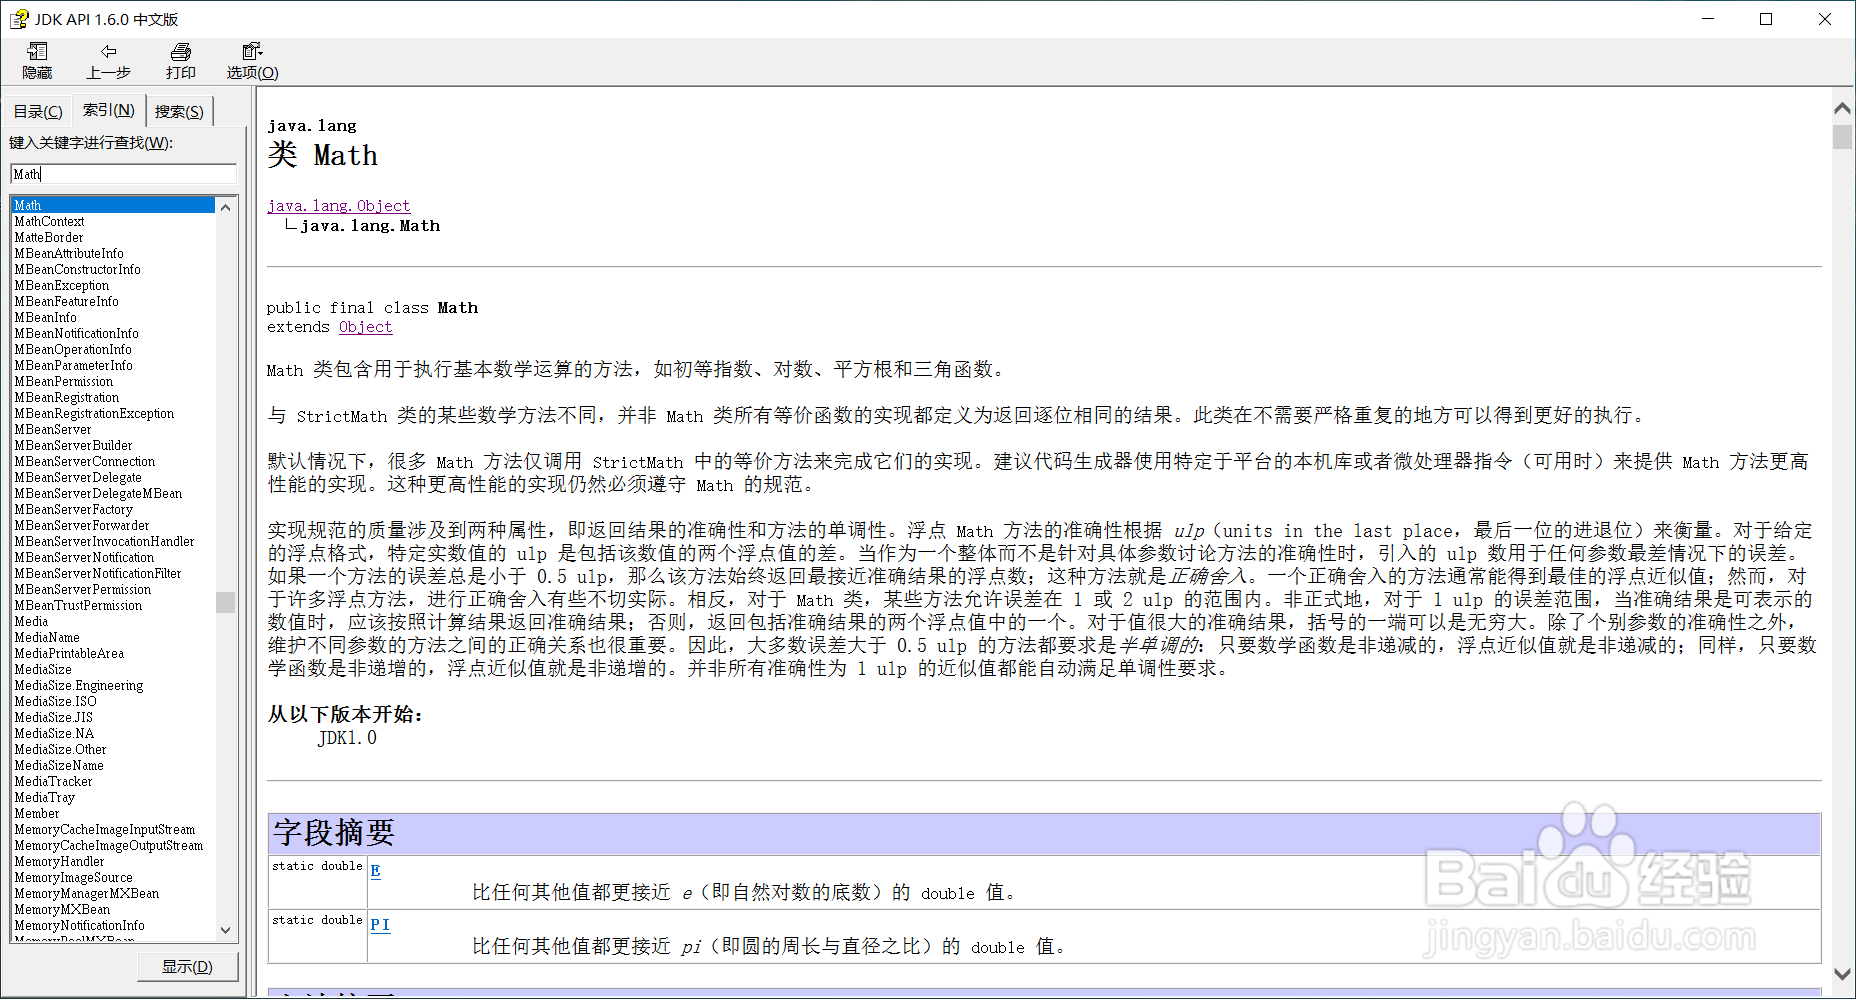Select the MediaTracker index entry

[53, 781]
